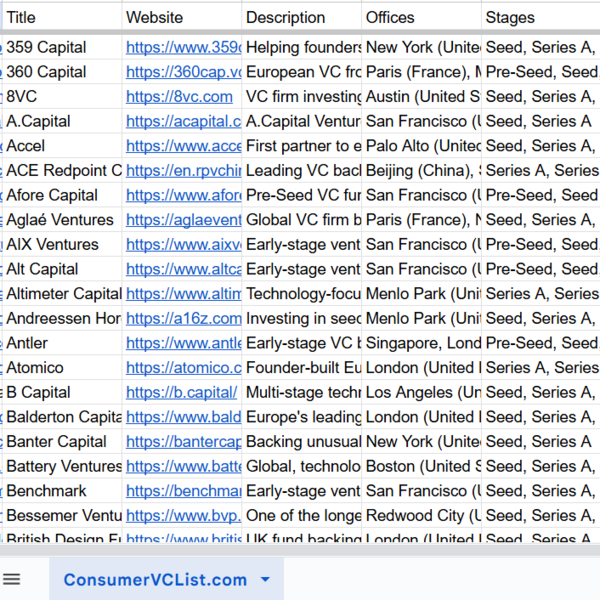Click the Offices column header
Image resolution: width=600 pixels, height=600 pixels.
pyautogui.click(x=421, y=17)
